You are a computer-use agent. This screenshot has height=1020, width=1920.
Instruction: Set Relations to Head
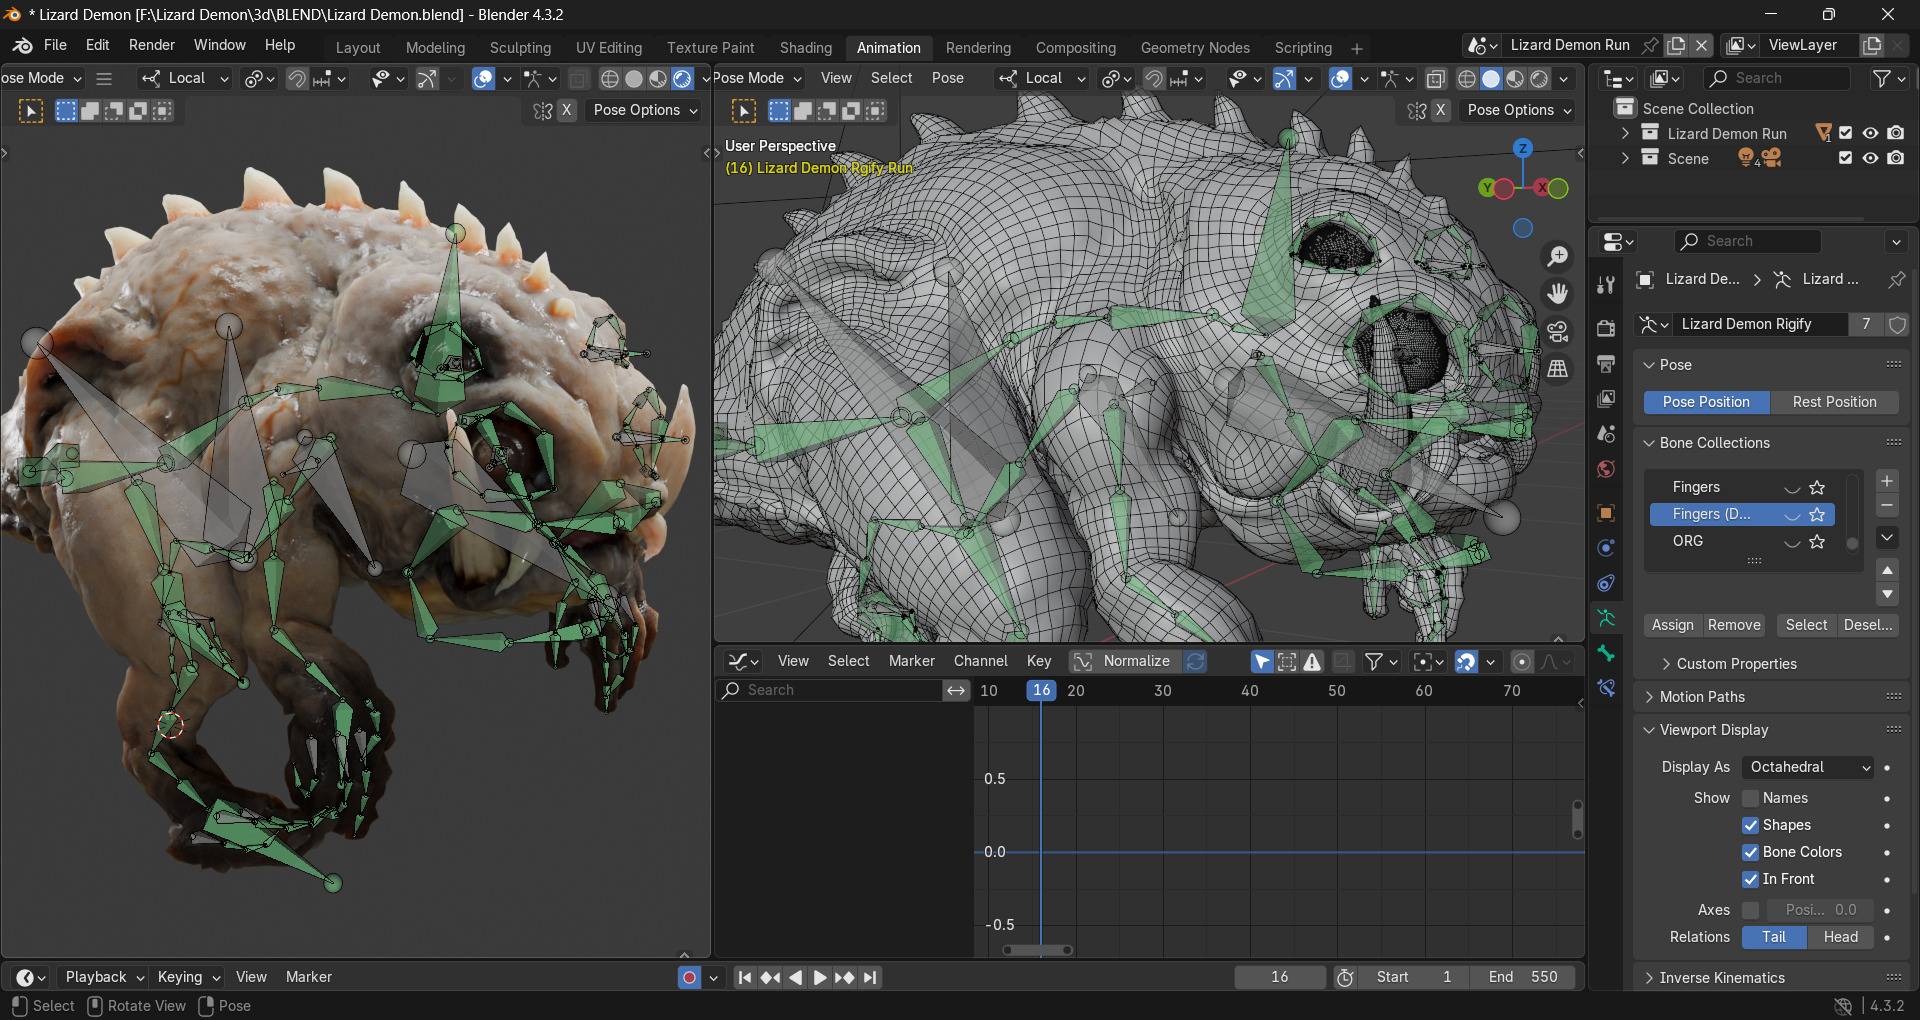1840,937
